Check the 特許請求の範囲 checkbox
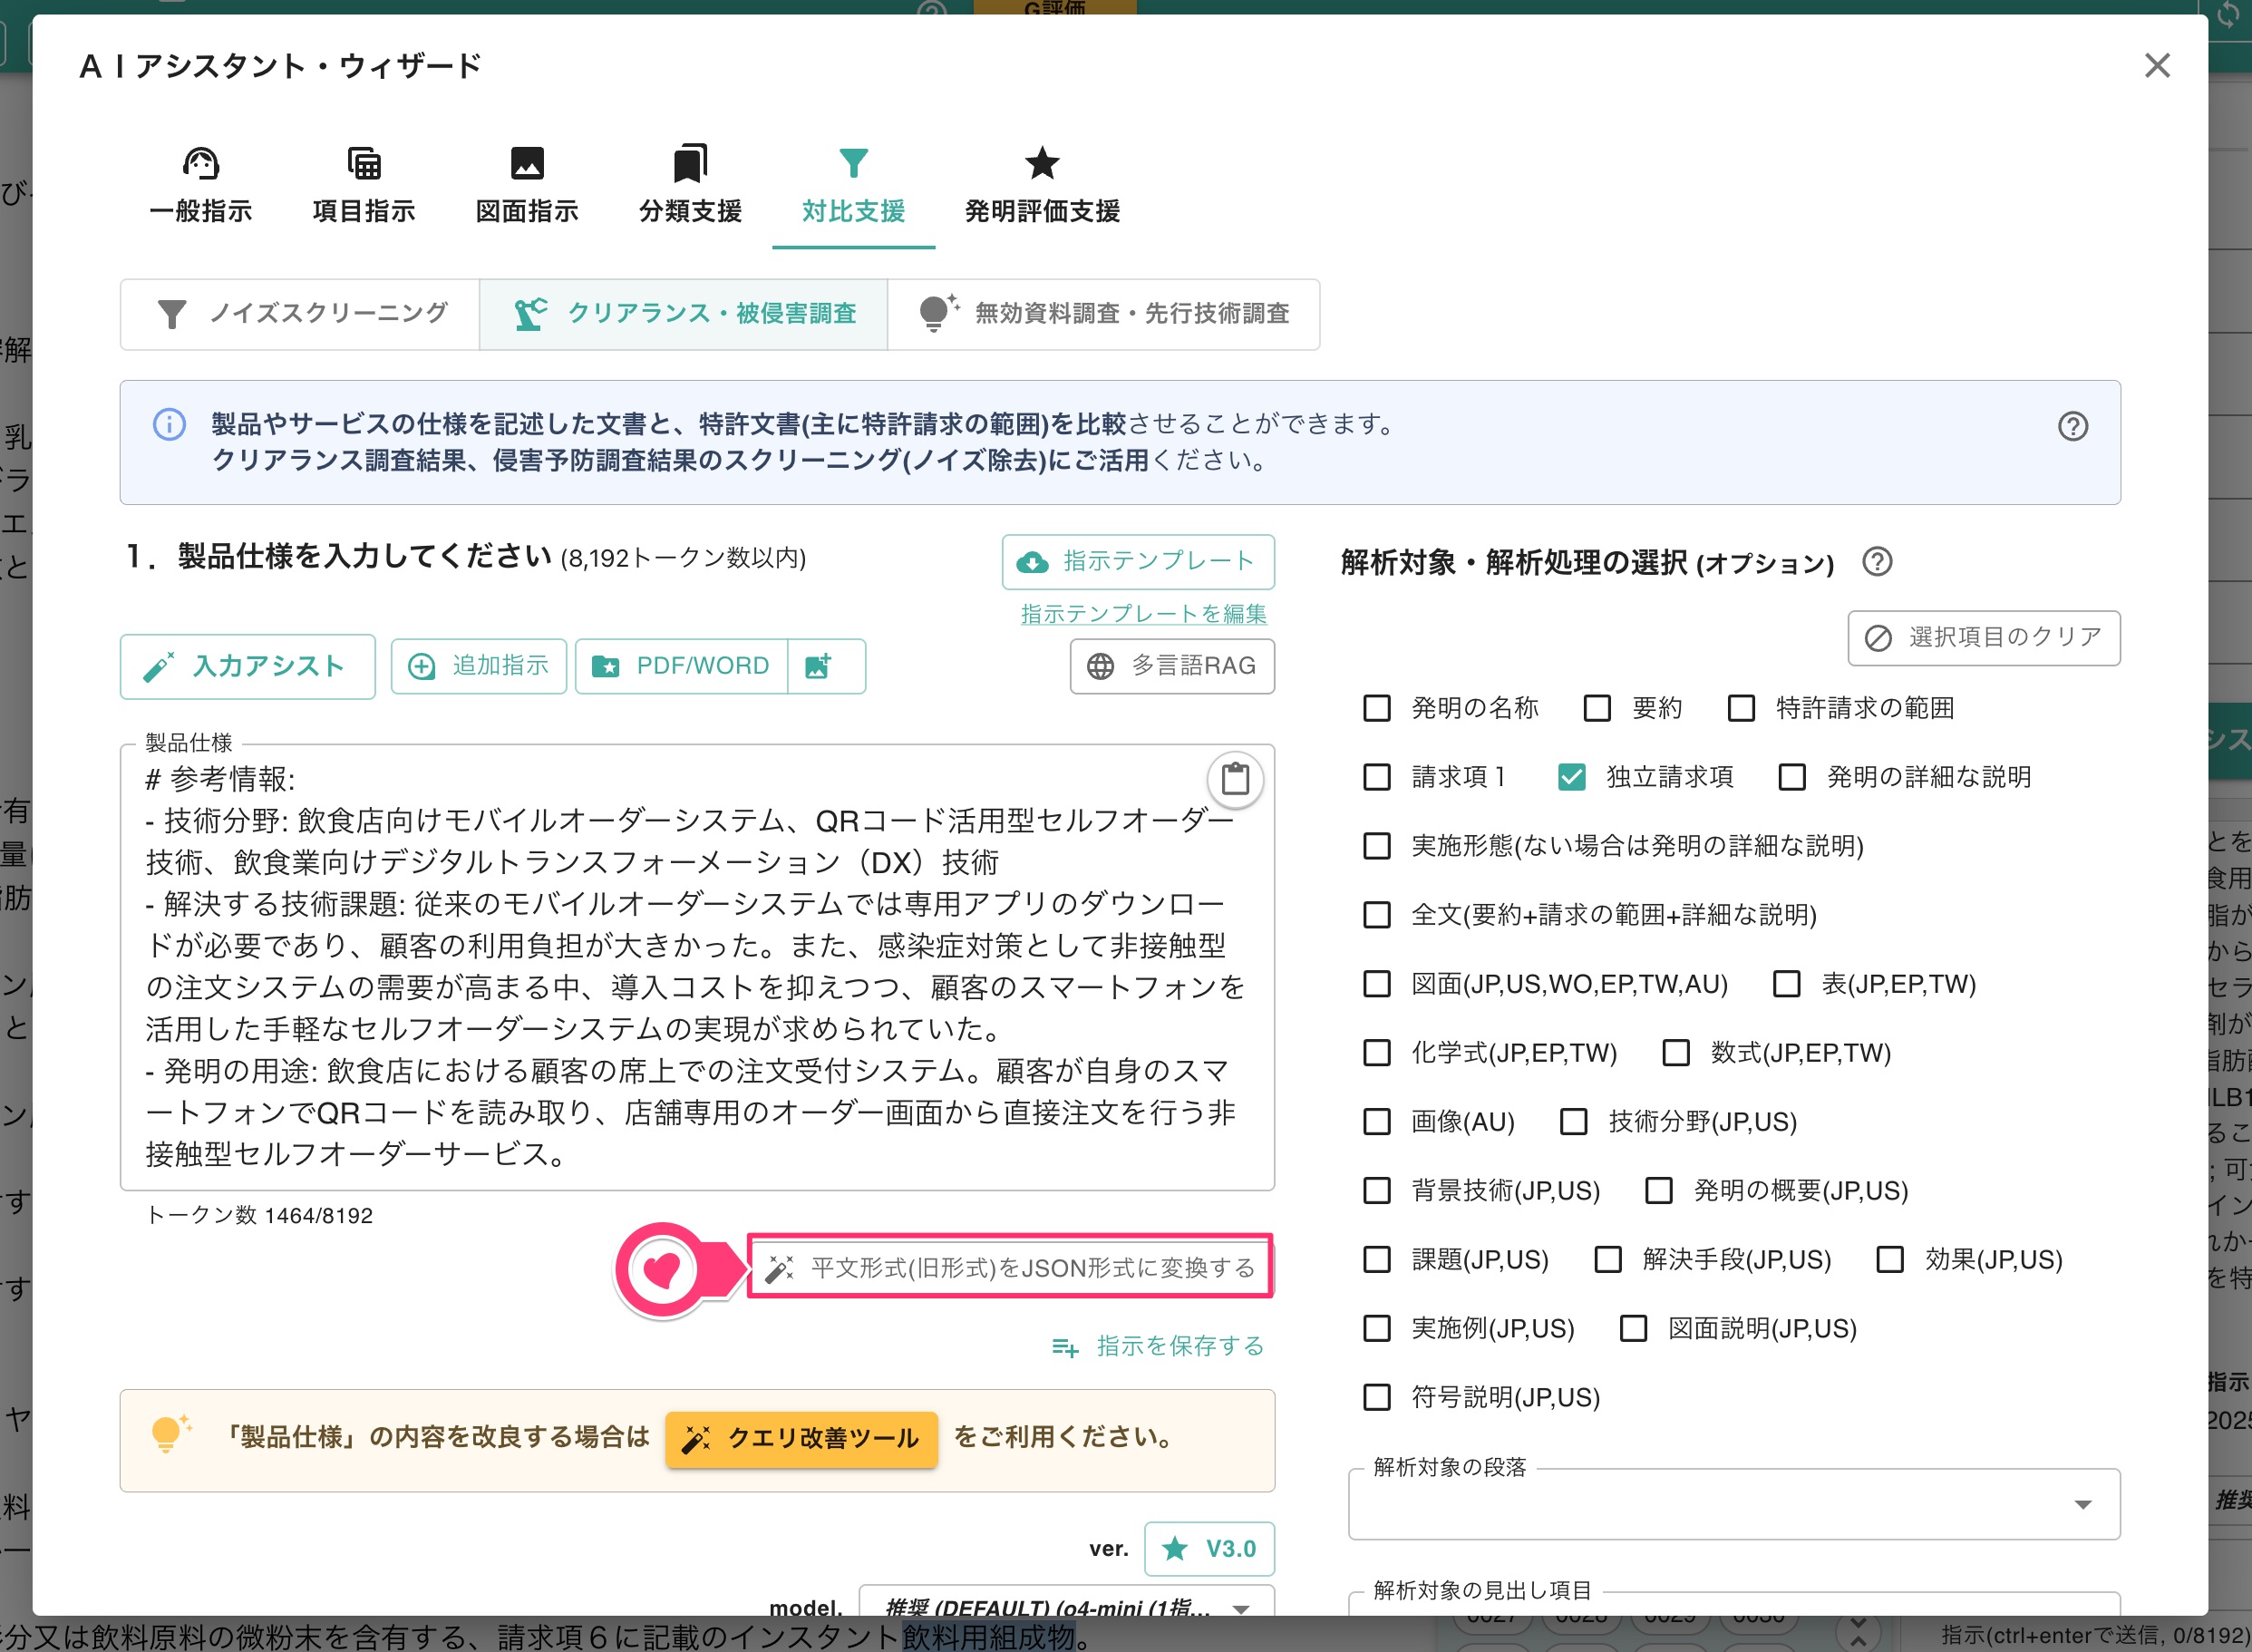 [x=1741, y=709]
